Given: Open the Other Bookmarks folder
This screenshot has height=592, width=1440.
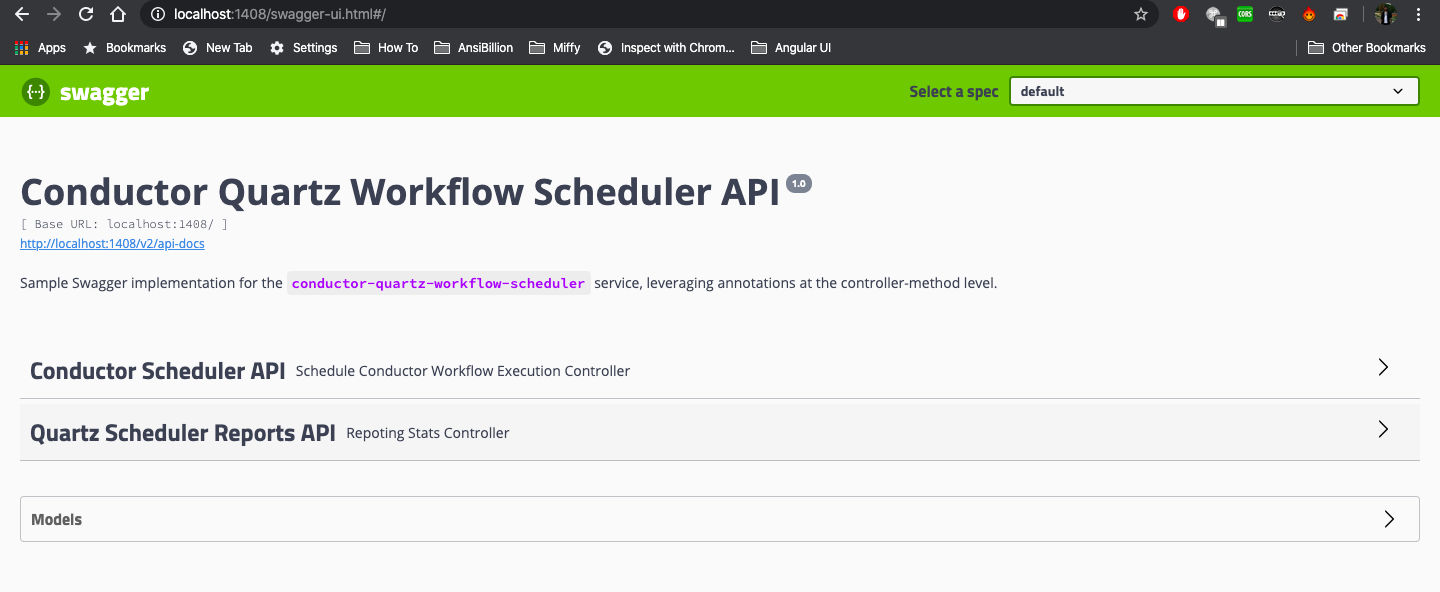Looking at the screenshot, I should [x=1367, y=47].
